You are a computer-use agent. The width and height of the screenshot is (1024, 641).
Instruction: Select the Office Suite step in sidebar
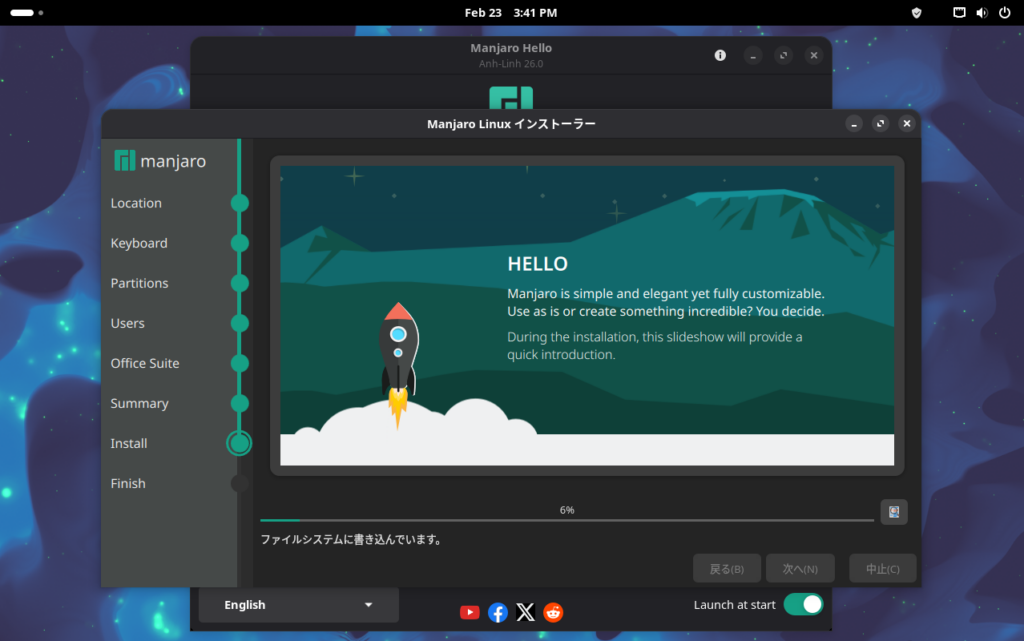point(145,363)
